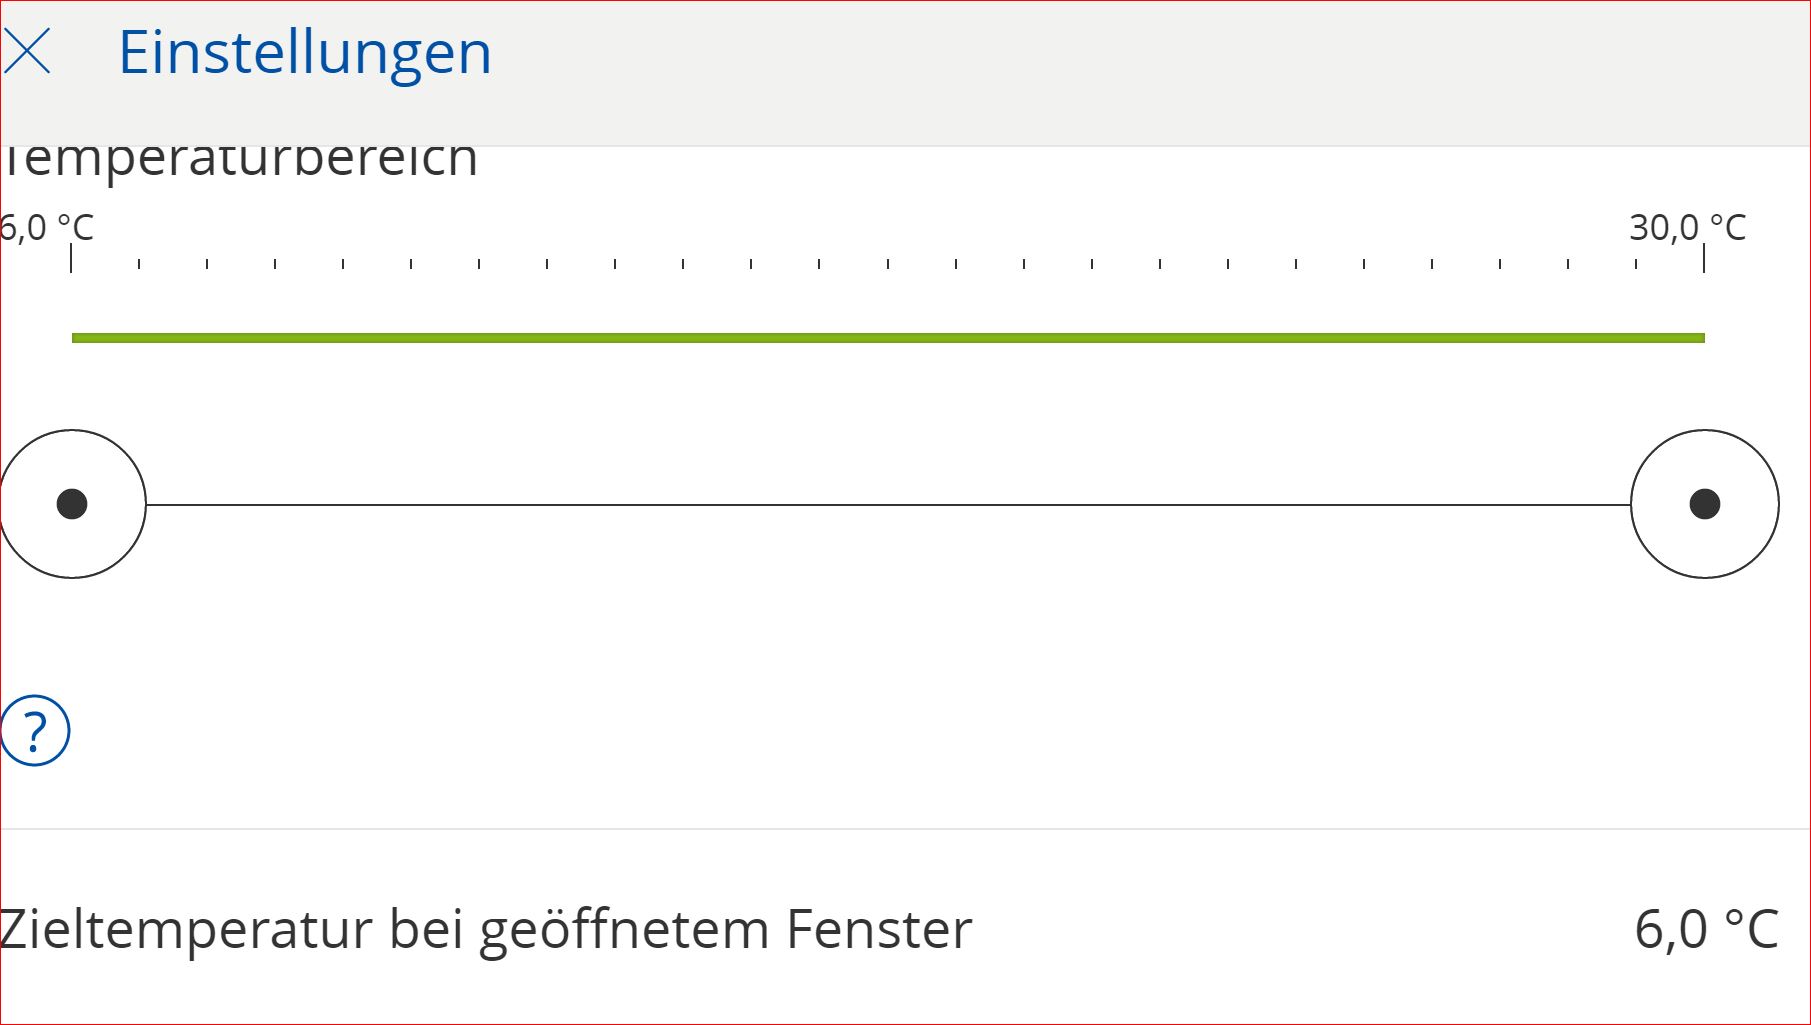Close the Einstellungen panel with the X
The image size is (1811, 1025).
27,52
